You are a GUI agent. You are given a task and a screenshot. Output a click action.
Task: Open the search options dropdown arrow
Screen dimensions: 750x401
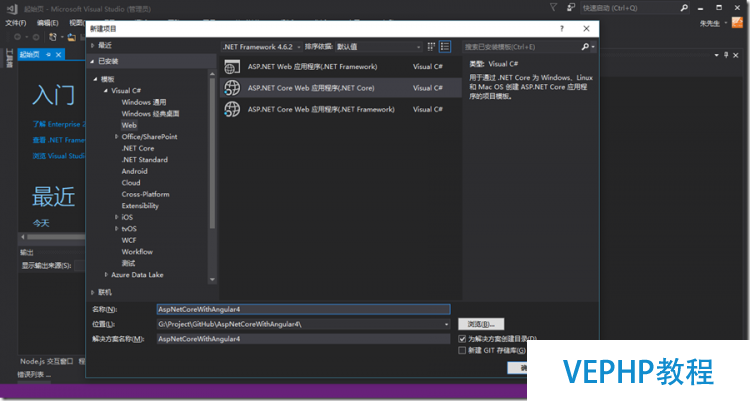tap(593, 47)
